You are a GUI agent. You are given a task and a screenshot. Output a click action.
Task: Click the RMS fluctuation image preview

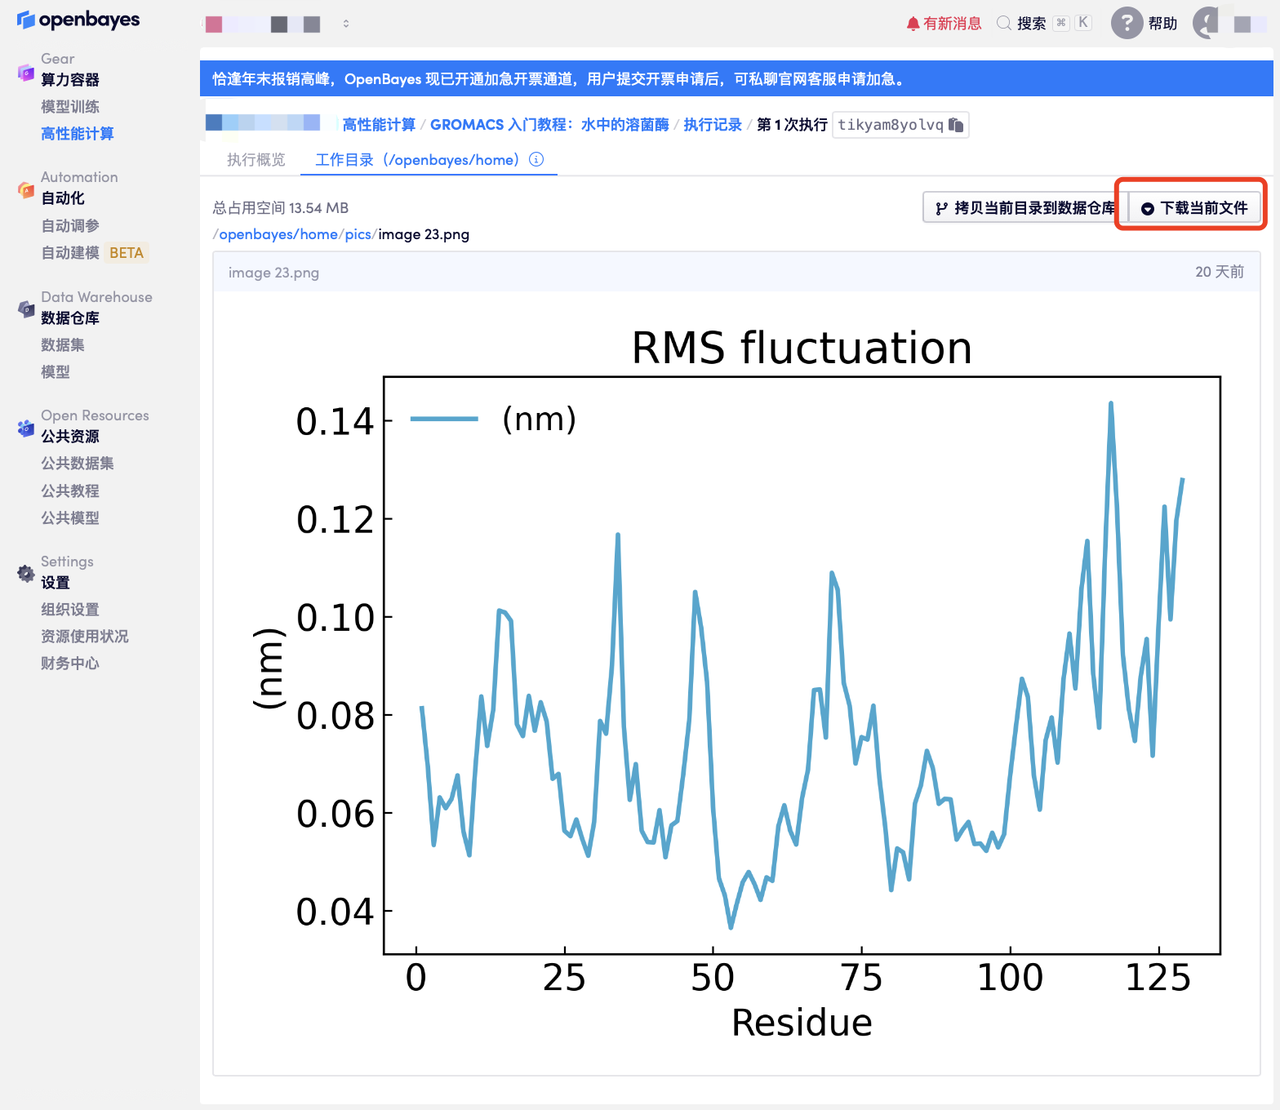[736, 680]
